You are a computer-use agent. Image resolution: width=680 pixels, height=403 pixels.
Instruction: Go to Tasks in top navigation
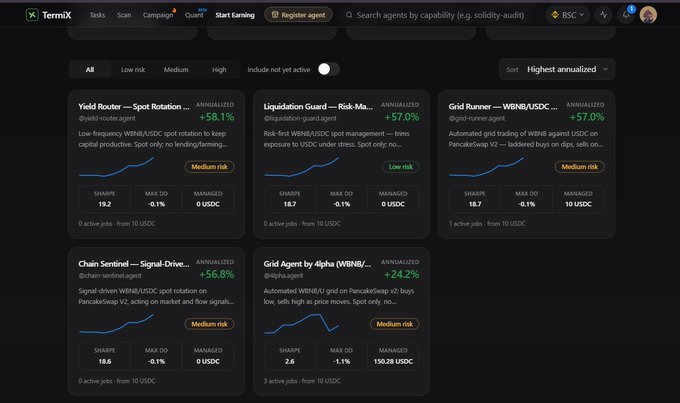point(97,15)
